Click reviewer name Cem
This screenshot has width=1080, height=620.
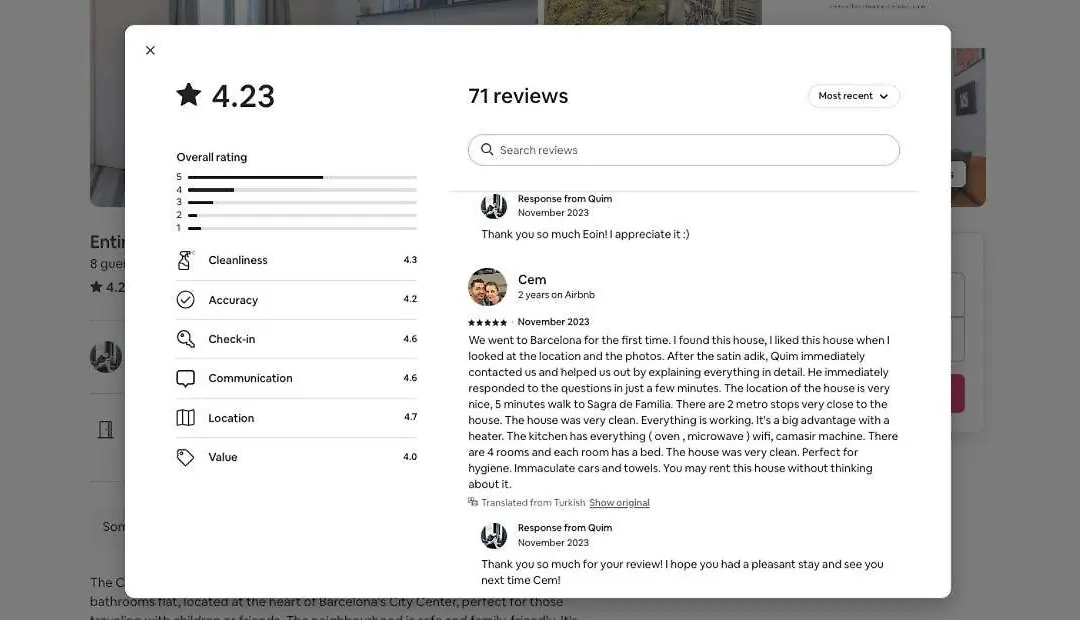pos(532,280)
